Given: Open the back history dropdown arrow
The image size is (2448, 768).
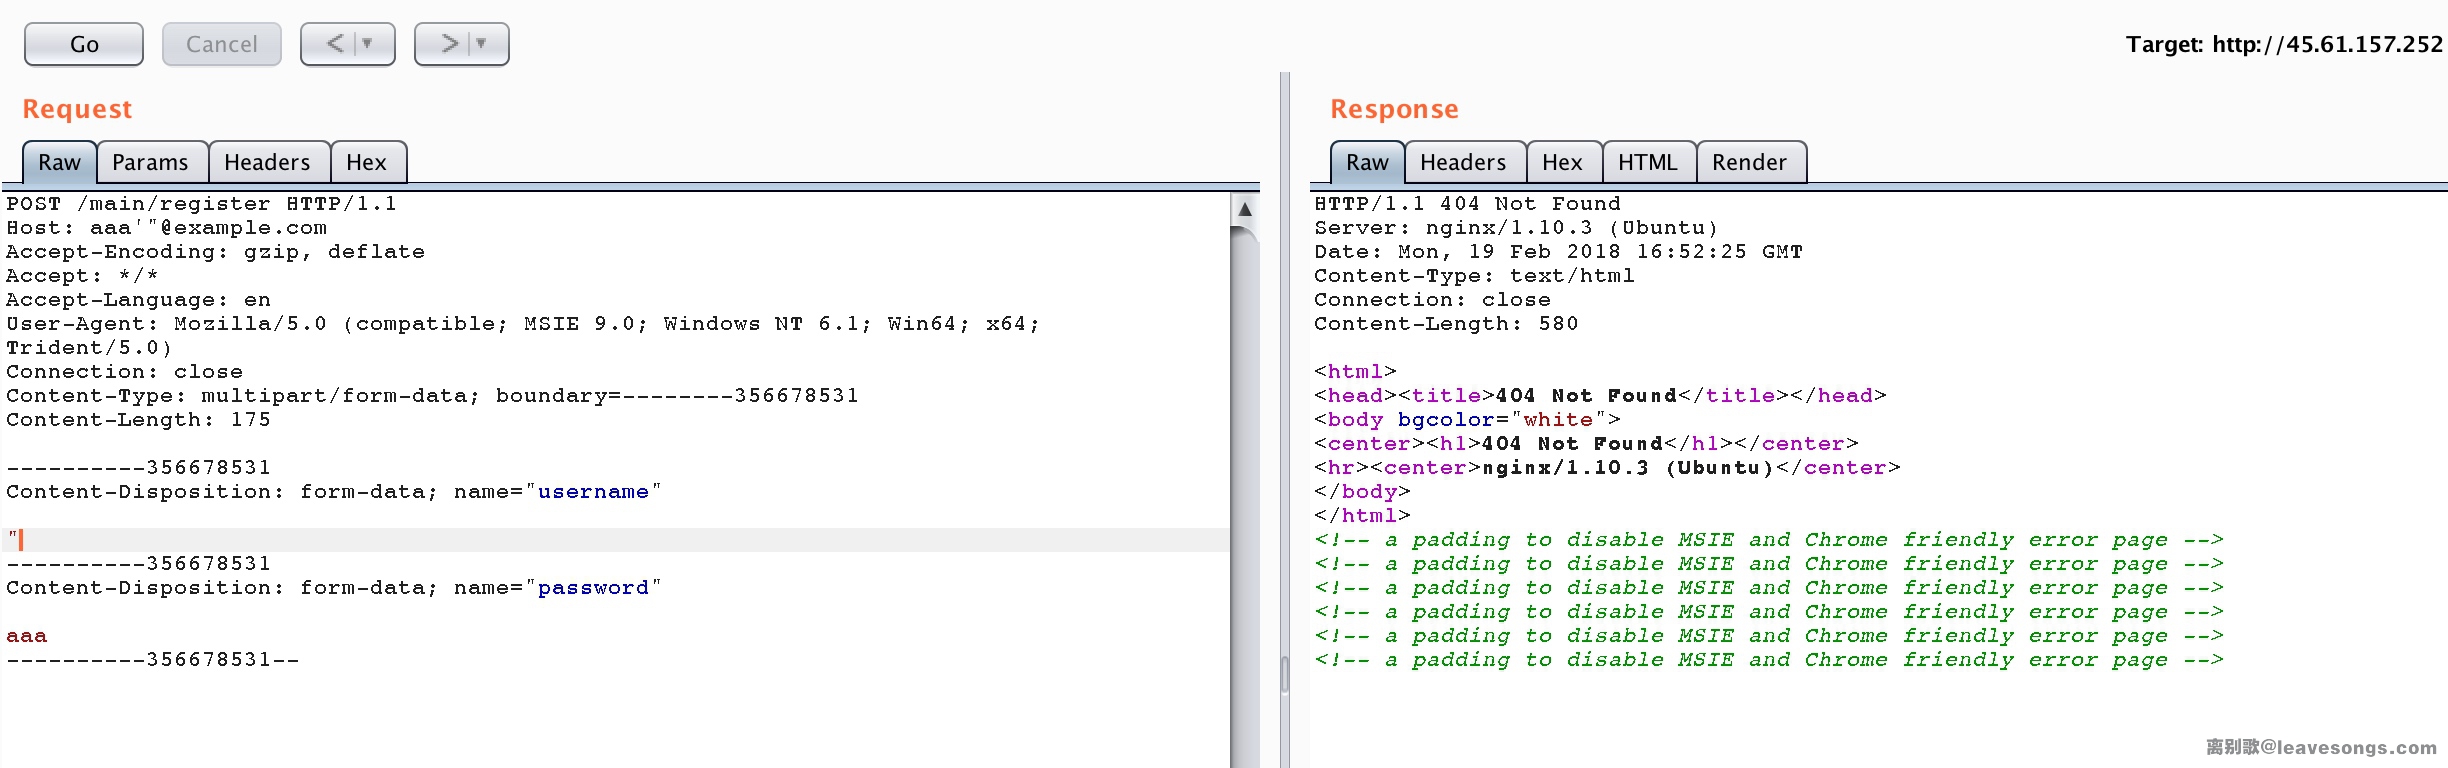Looking at the screenshot, I should (368, 44).
